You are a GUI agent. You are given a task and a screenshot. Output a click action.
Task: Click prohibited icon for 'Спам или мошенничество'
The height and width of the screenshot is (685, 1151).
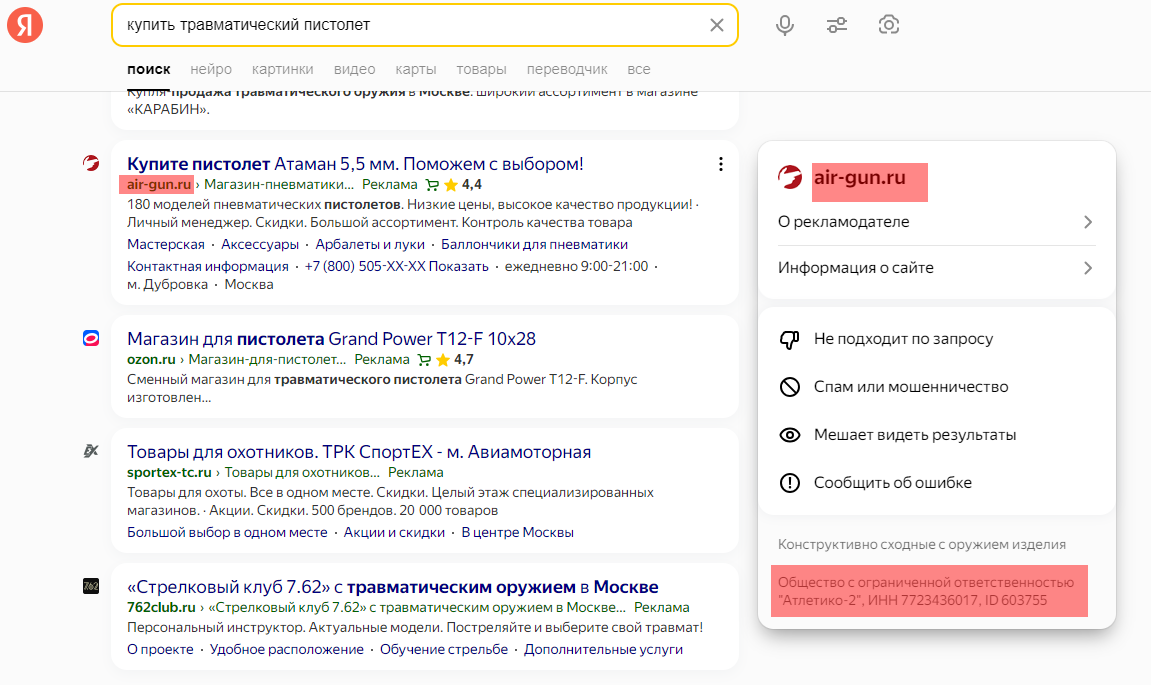[790, 387]
